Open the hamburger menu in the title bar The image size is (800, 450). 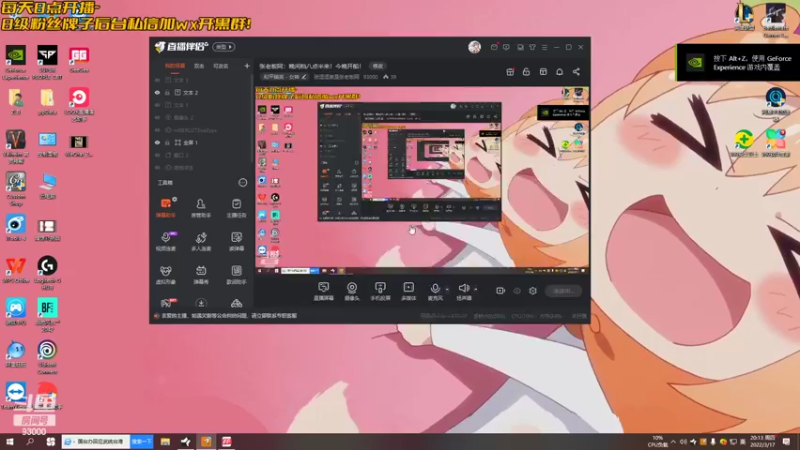pyautogui.click(x=544, y=47)
